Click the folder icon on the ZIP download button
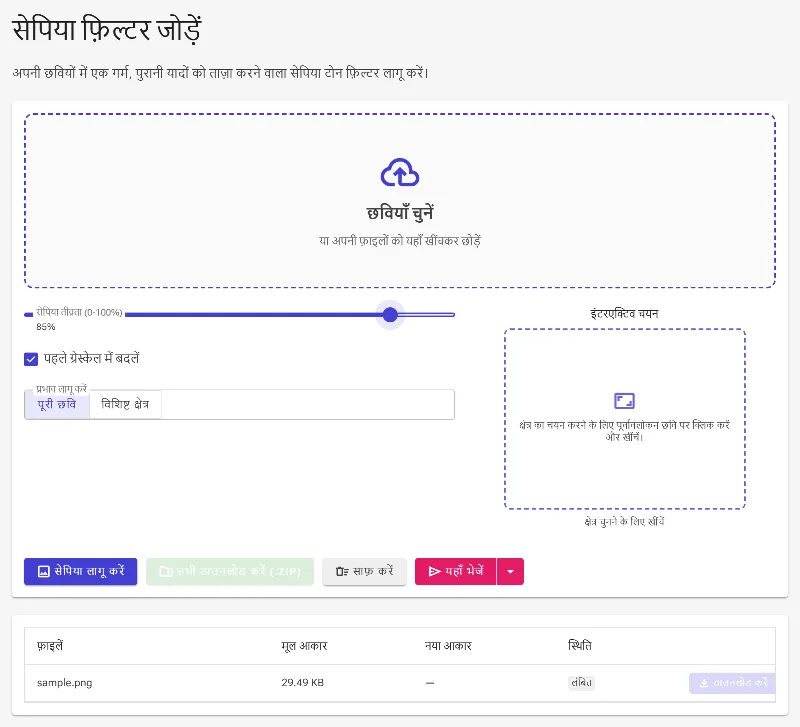The height and width of the screenshot is (727, 800). 166,571
